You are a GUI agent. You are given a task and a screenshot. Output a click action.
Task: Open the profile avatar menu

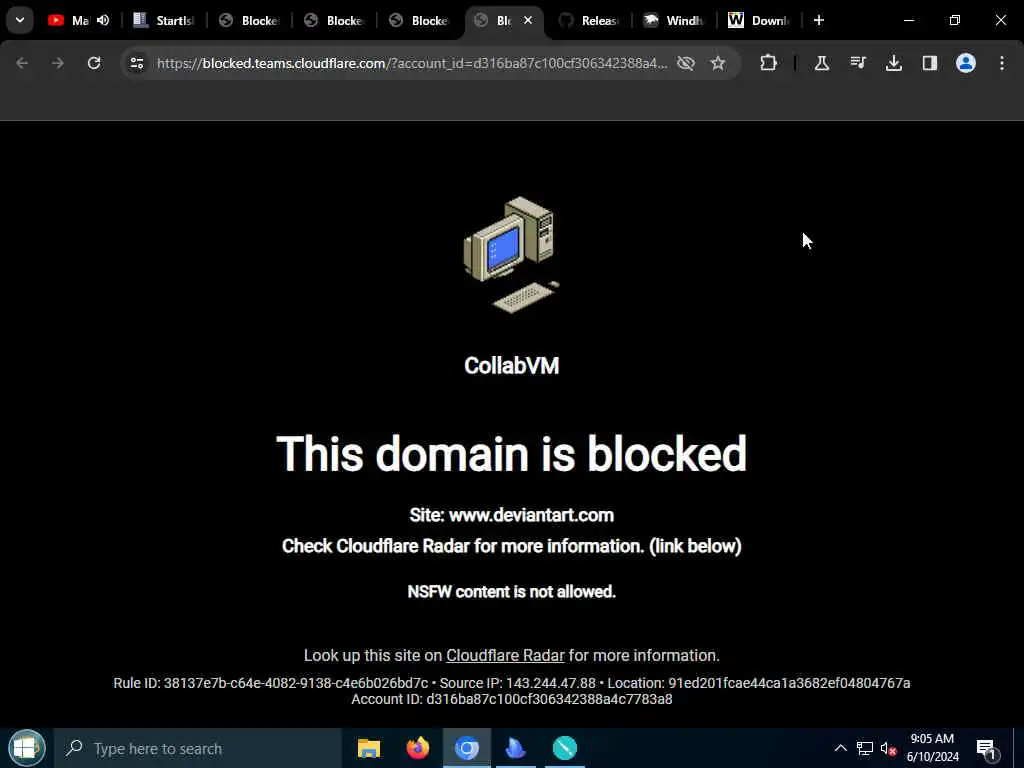tap(966, 63)
